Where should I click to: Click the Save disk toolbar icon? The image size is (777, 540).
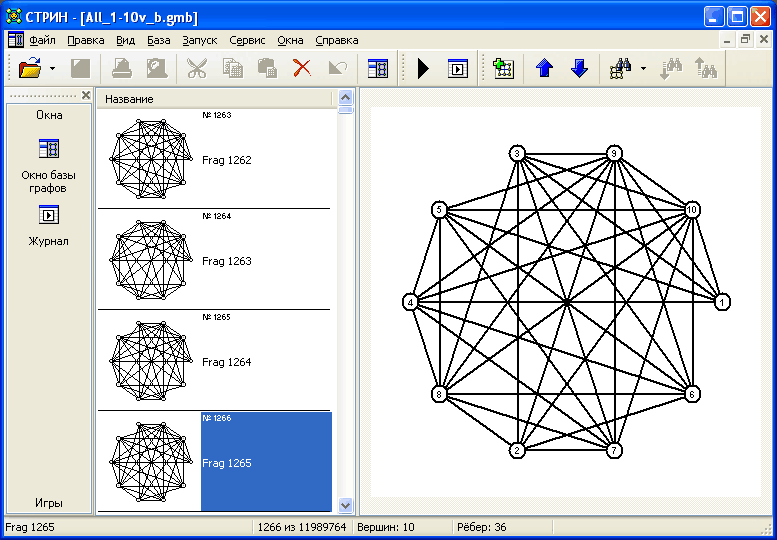click(80, 68)
